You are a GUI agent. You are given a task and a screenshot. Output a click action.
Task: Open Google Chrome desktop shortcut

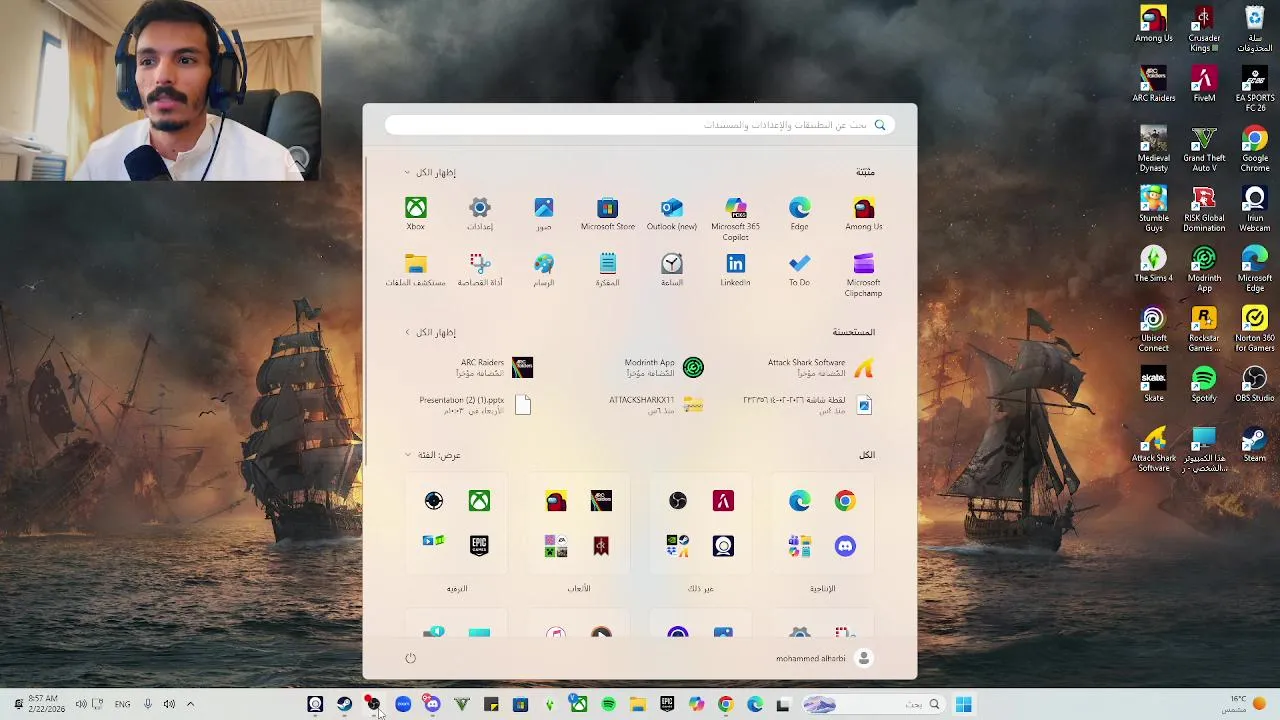coord(1254,150)
